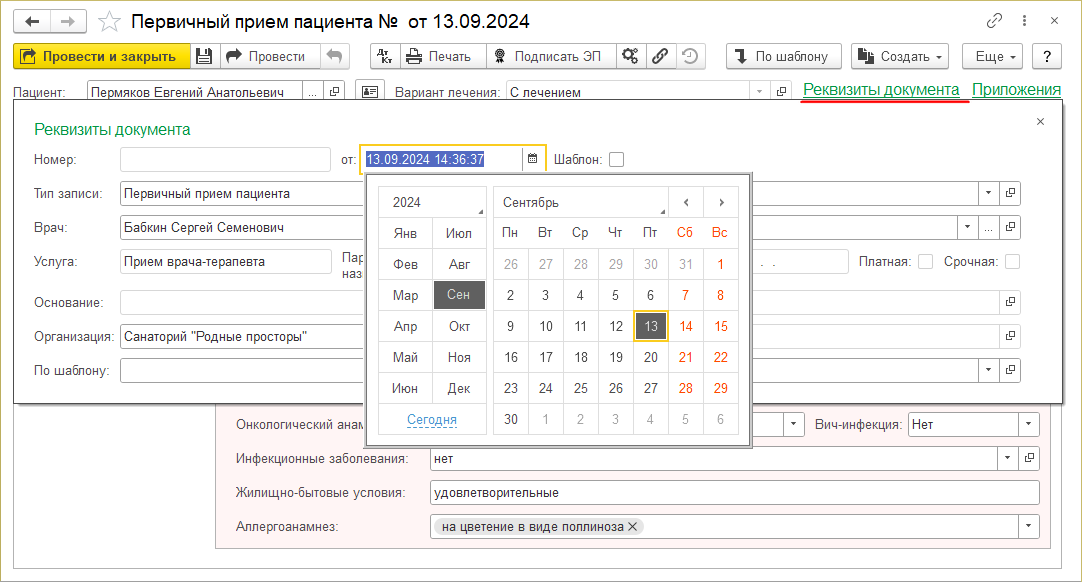Select the Реквизиты документа tab

881,90
